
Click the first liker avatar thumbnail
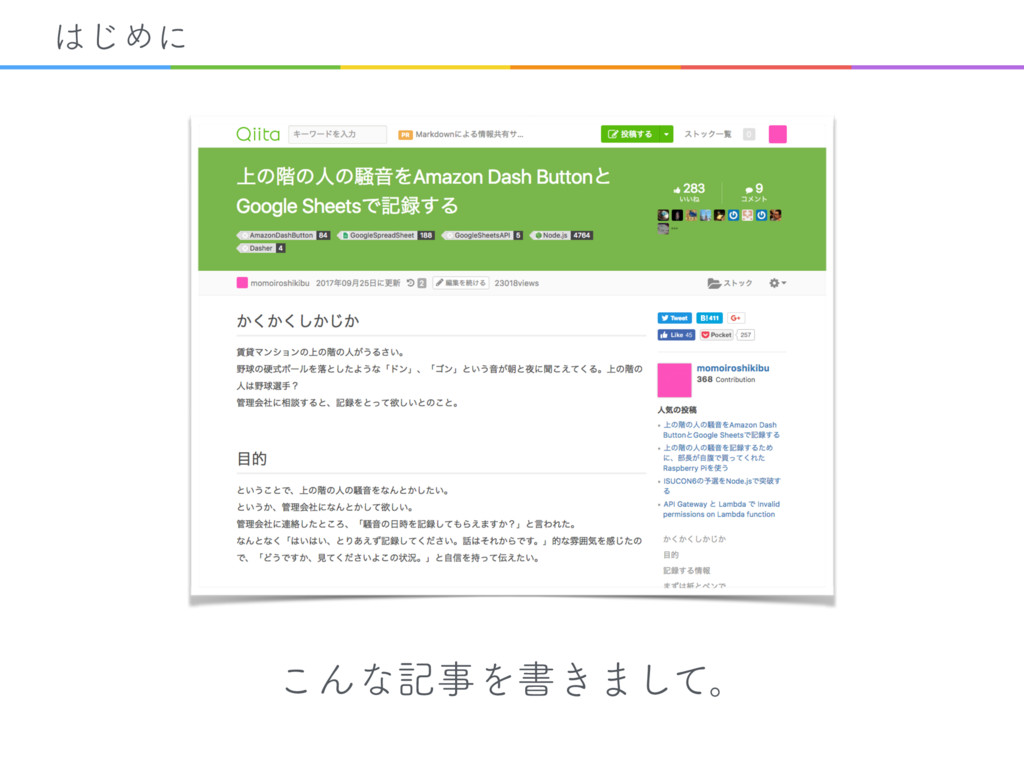click(663, 215)
